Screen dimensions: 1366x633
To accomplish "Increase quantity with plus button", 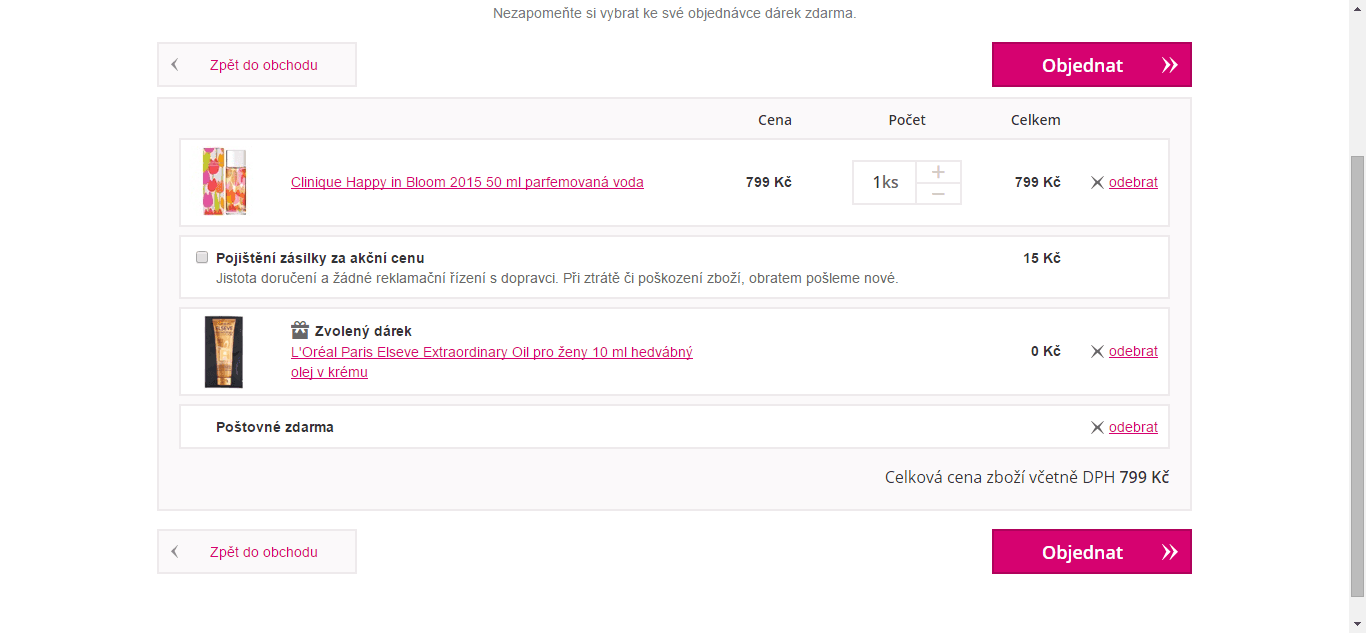I will tap(938, 172).
